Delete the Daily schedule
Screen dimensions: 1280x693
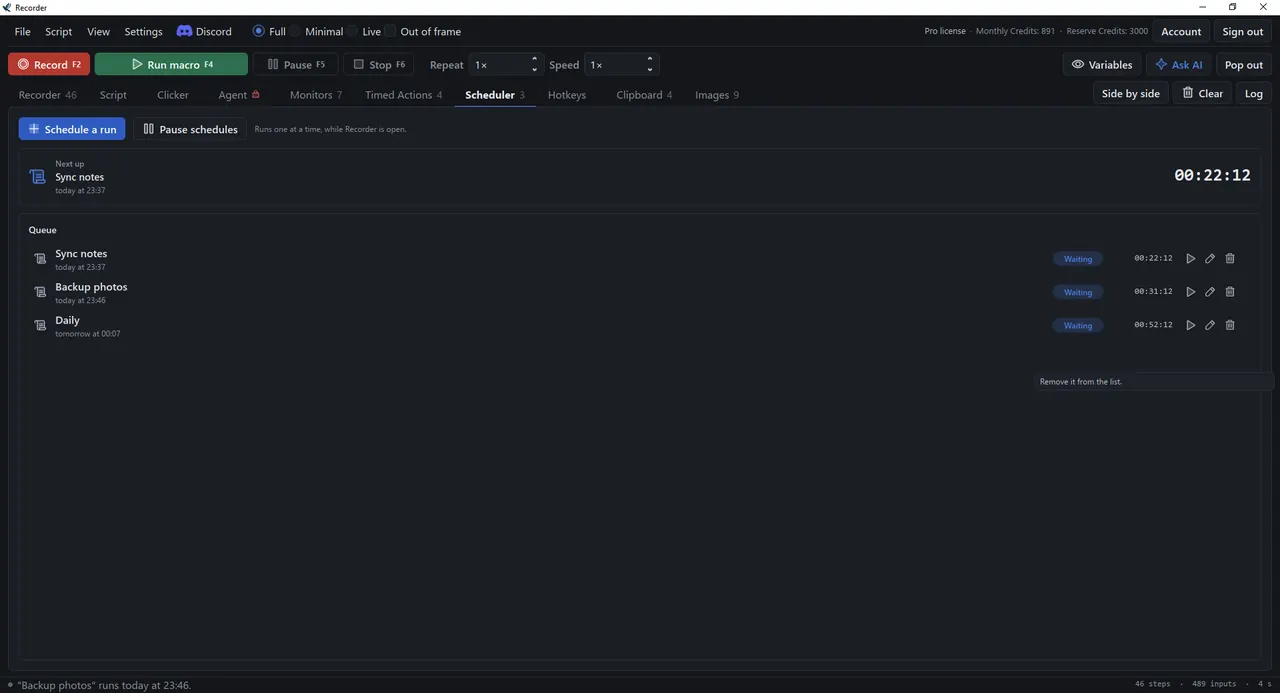tap(1230, 325)
